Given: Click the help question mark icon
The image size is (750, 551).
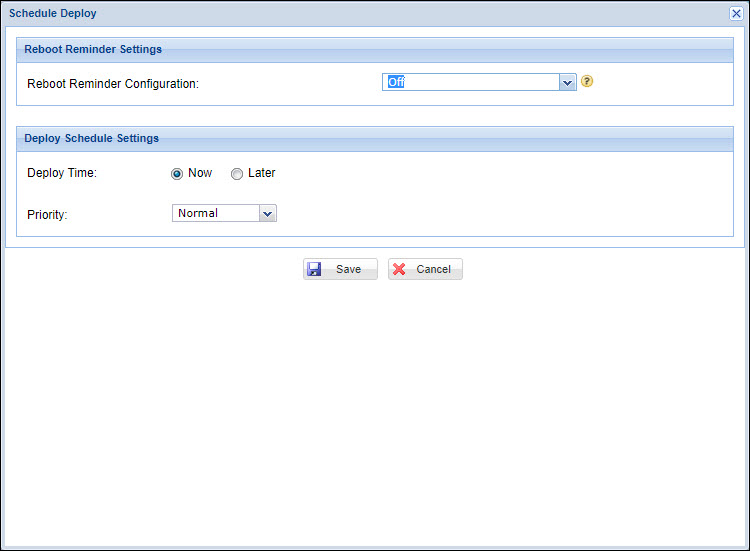Looking at the screenshot, I should 587,82.
